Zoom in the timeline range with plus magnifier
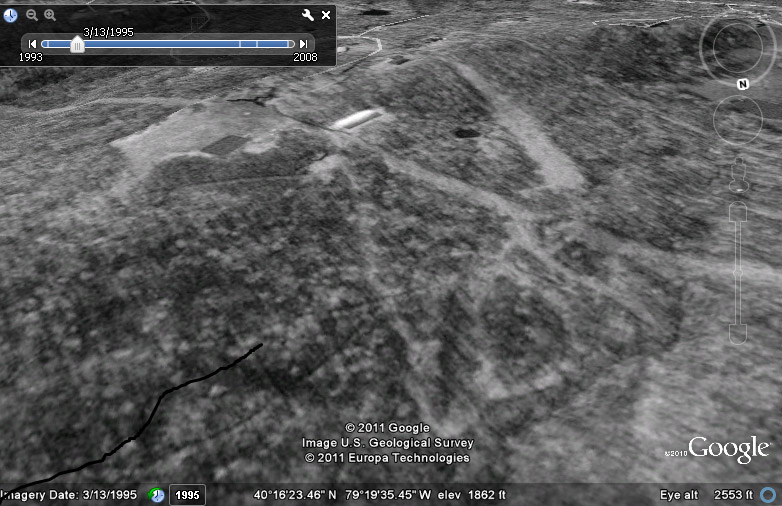Viewport: 782px width, 506px height. (50, 15)
